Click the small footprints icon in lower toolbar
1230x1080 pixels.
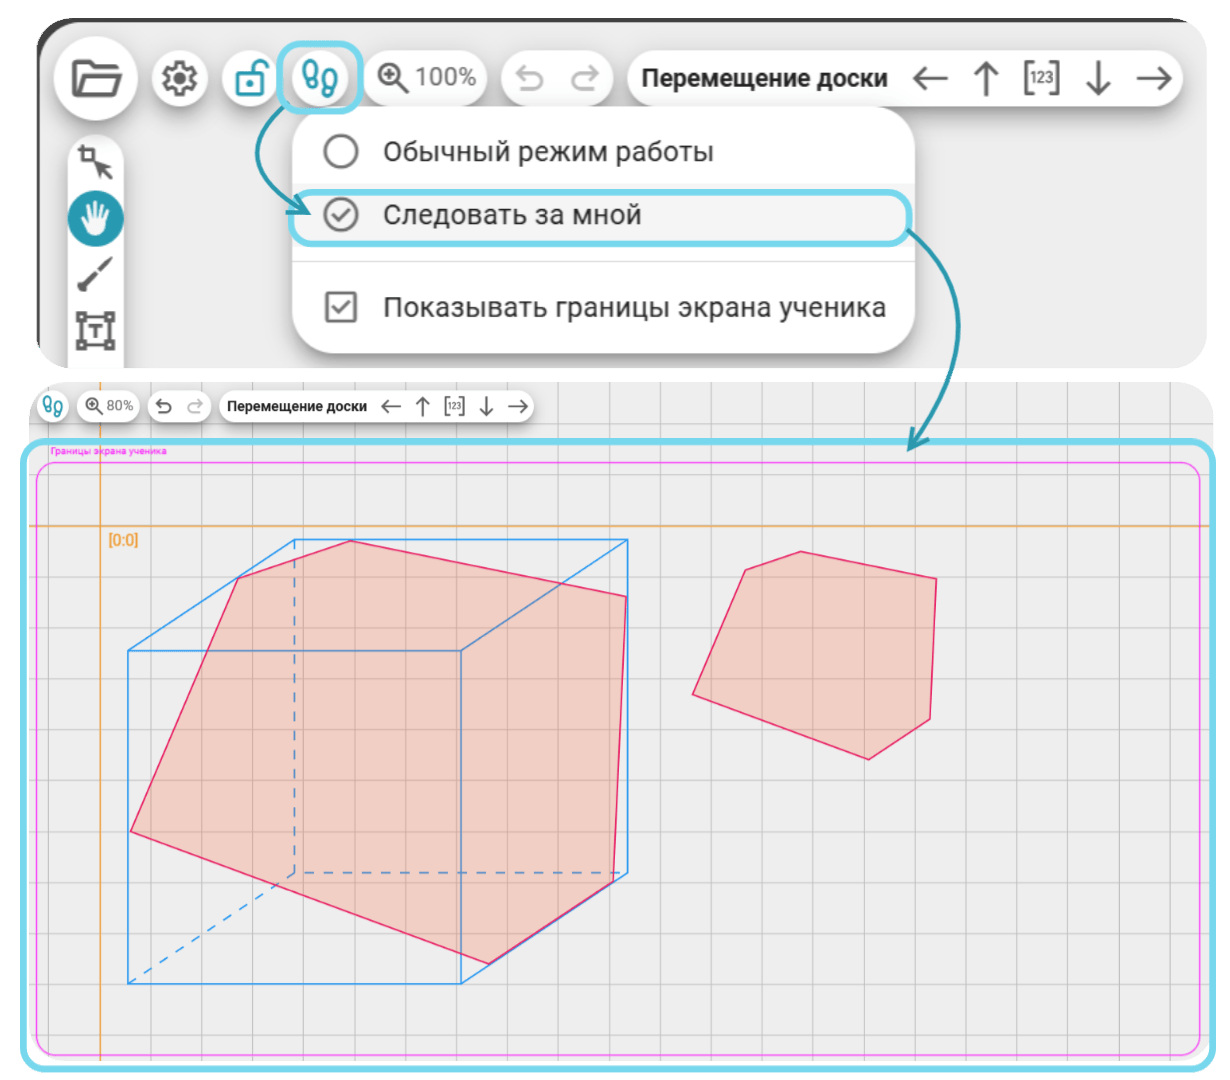point(53,406)
